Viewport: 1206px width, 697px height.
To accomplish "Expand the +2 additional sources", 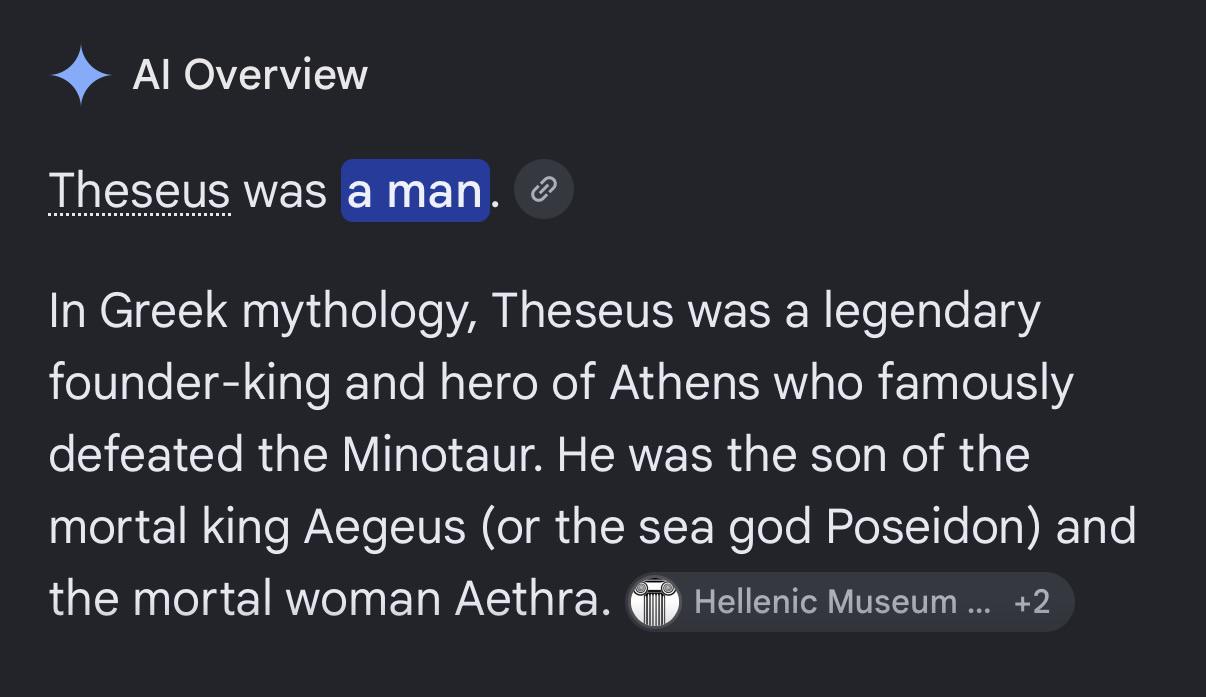I will 1031,602.
